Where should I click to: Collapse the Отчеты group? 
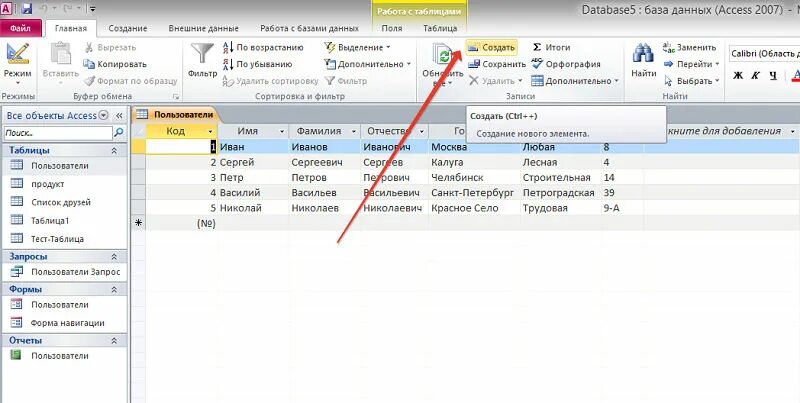[x=114, y=340]
